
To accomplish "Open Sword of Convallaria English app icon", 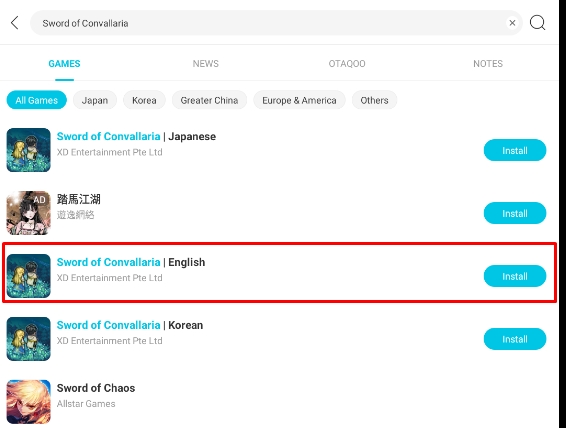I will (29, 276).
